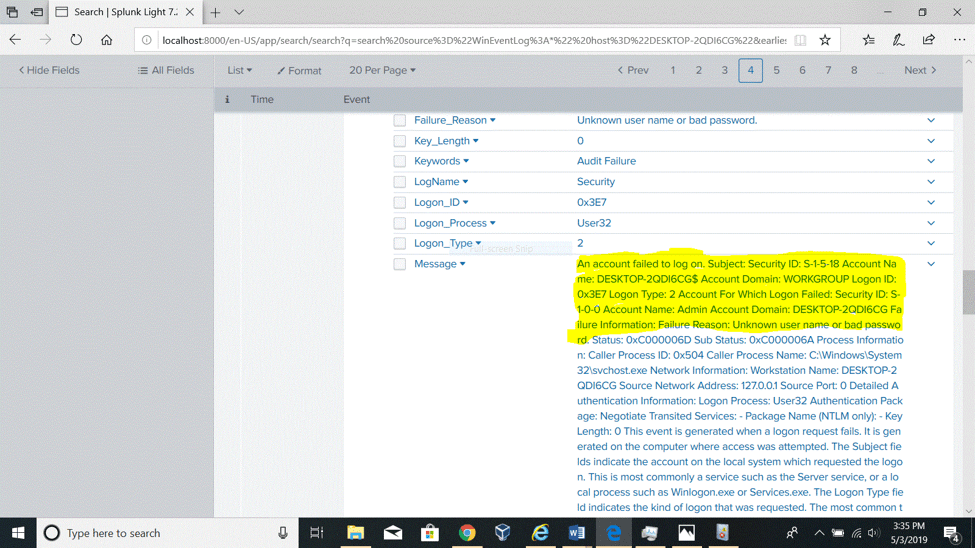Screen dimensions: 975x548
Task: Open the List display dropdown
Action: [x=239, y=70]
